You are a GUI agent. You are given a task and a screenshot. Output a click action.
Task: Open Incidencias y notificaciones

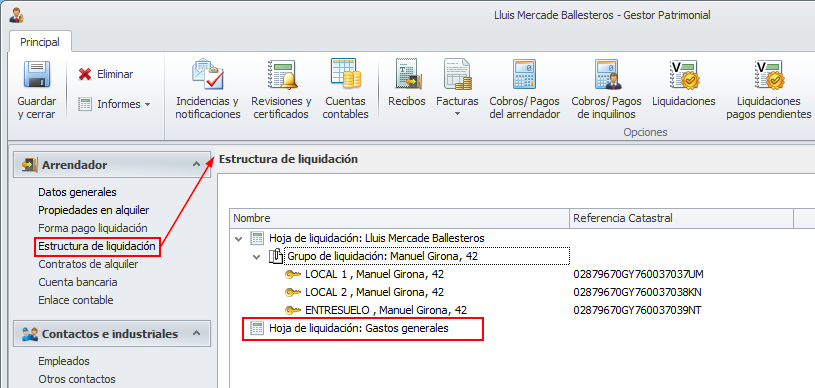(207, 90)
